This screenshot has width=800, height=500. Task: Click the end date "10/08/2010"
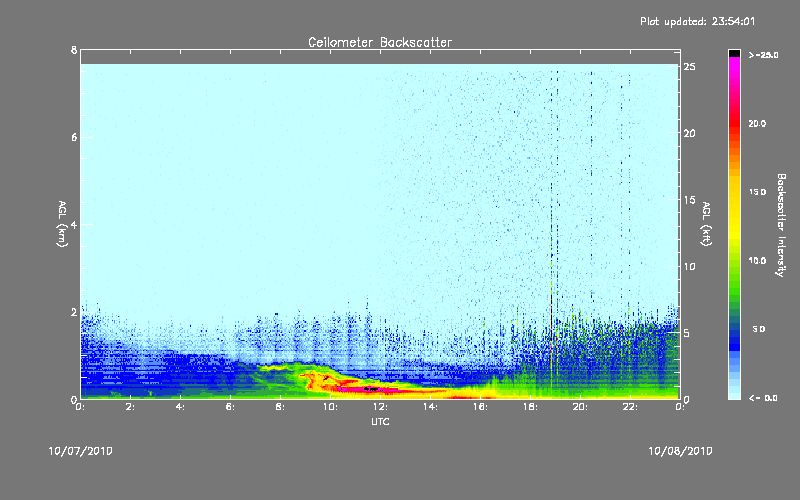680,451
